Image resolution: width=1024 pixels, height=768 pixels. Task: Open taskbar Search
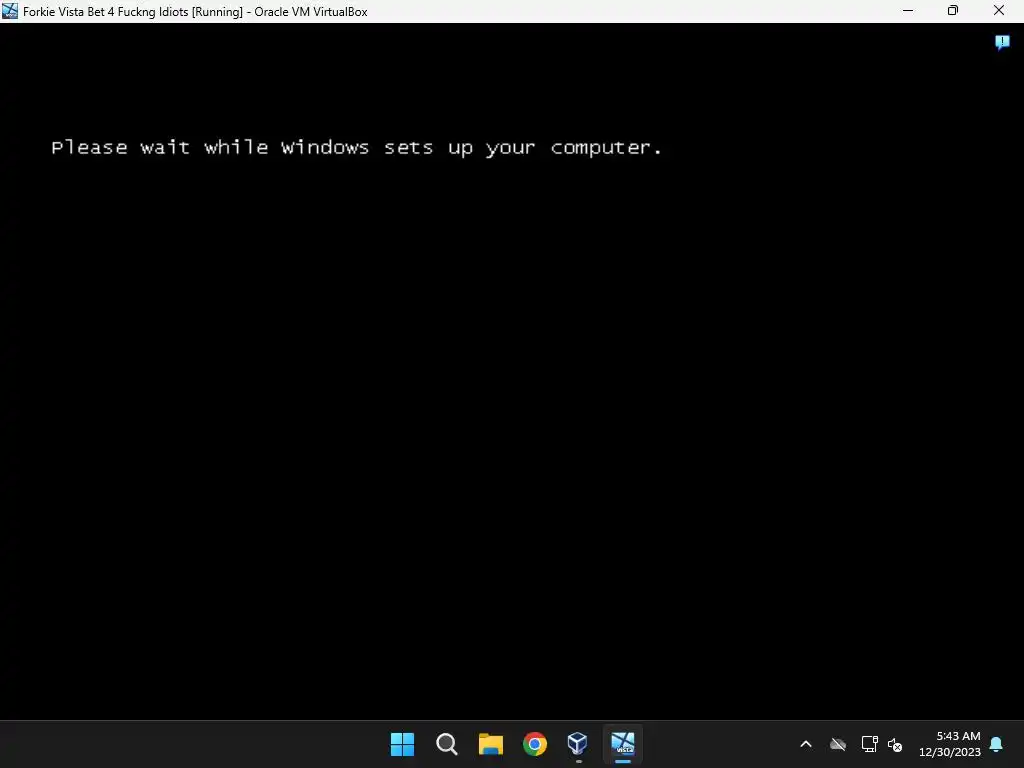tap(447, 744)
